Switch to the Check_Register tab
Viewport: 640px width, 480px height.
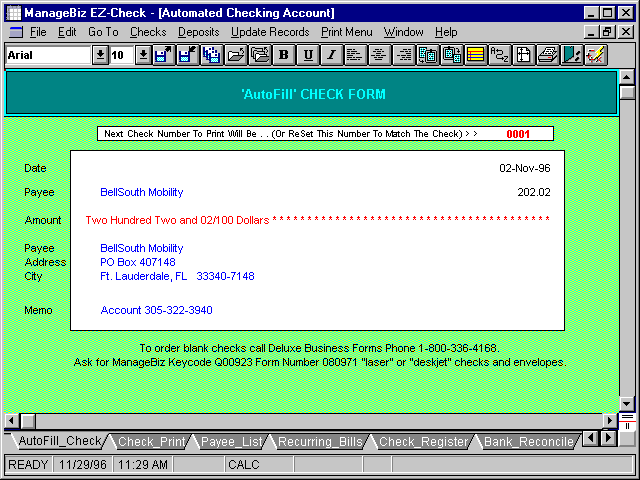tap(423, 441)
